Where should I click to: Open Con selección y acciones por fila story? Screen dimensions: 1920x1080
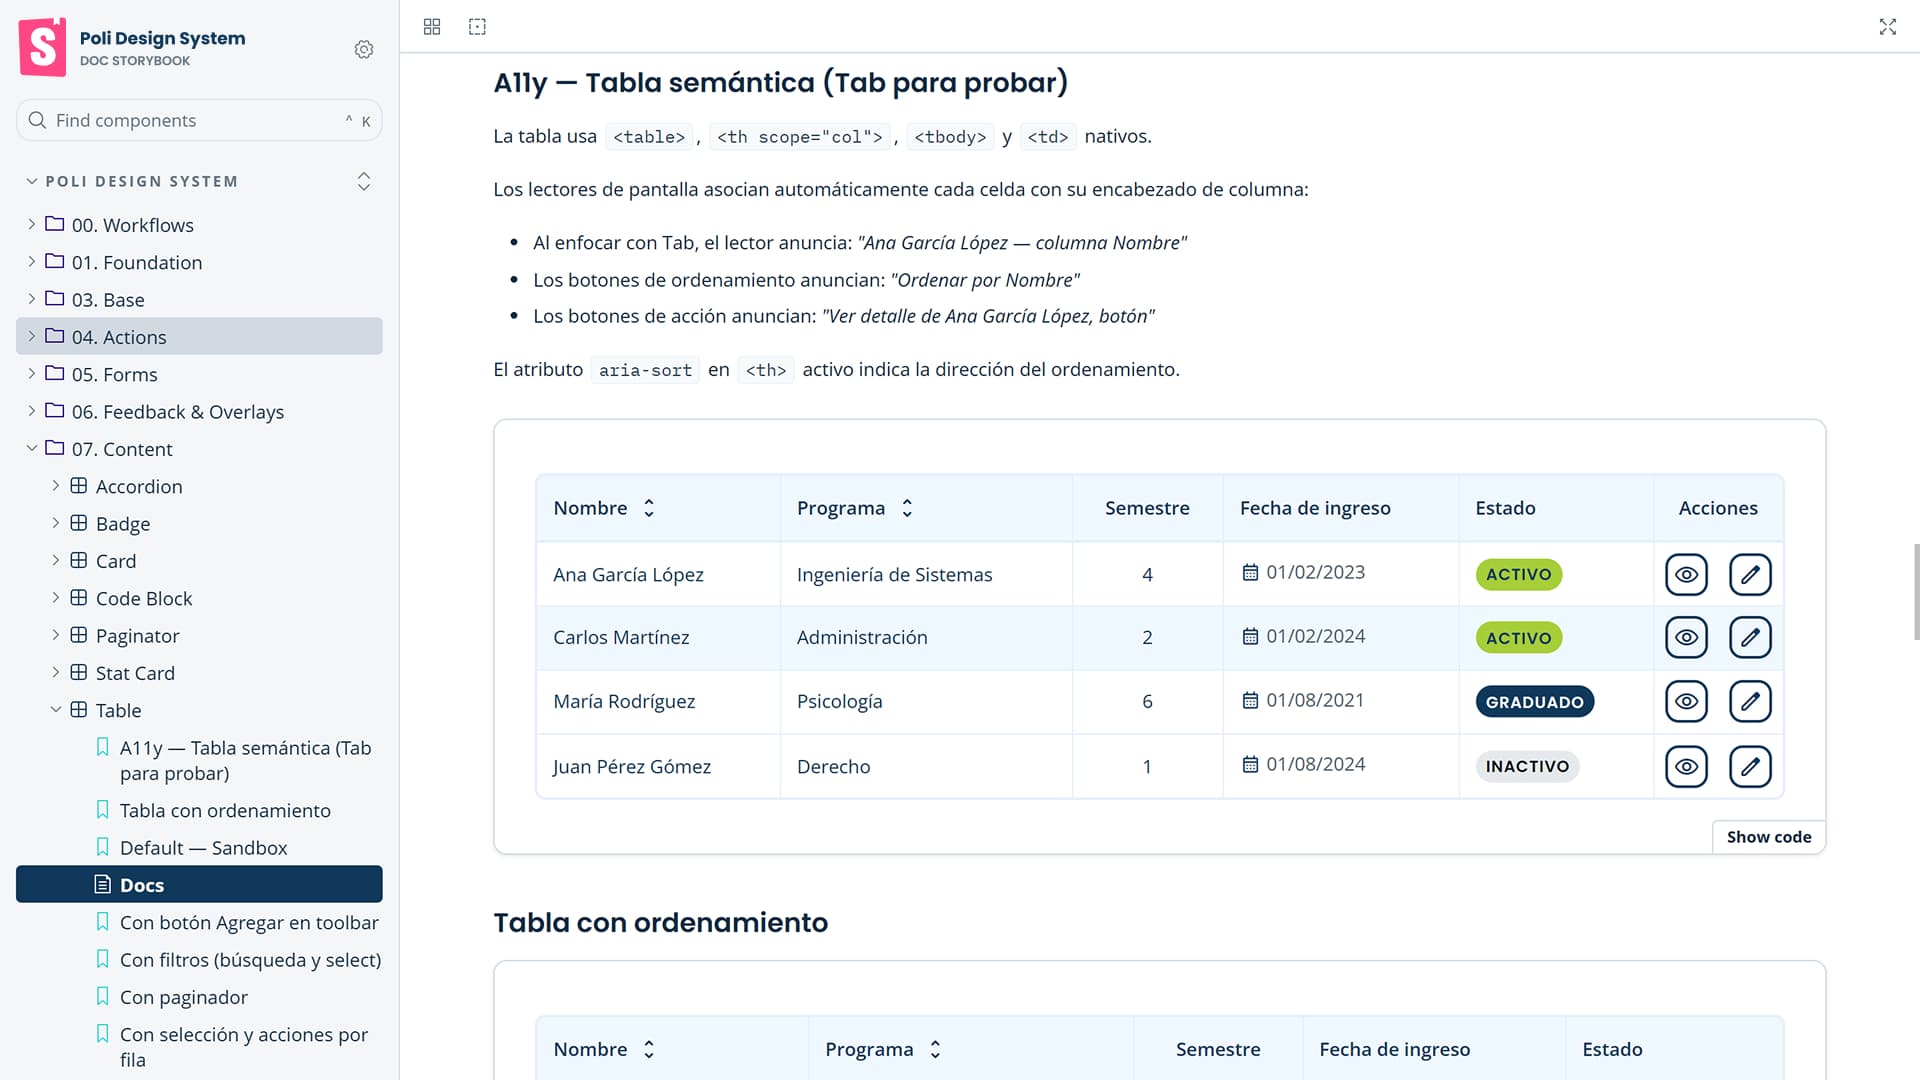[199, 1047]
